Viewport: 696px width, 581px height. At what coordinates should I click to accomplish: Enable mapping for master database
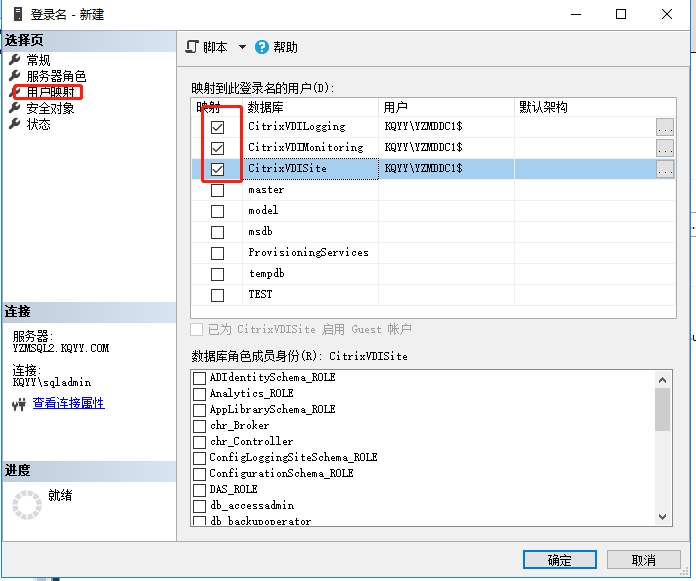pos(217,190)
